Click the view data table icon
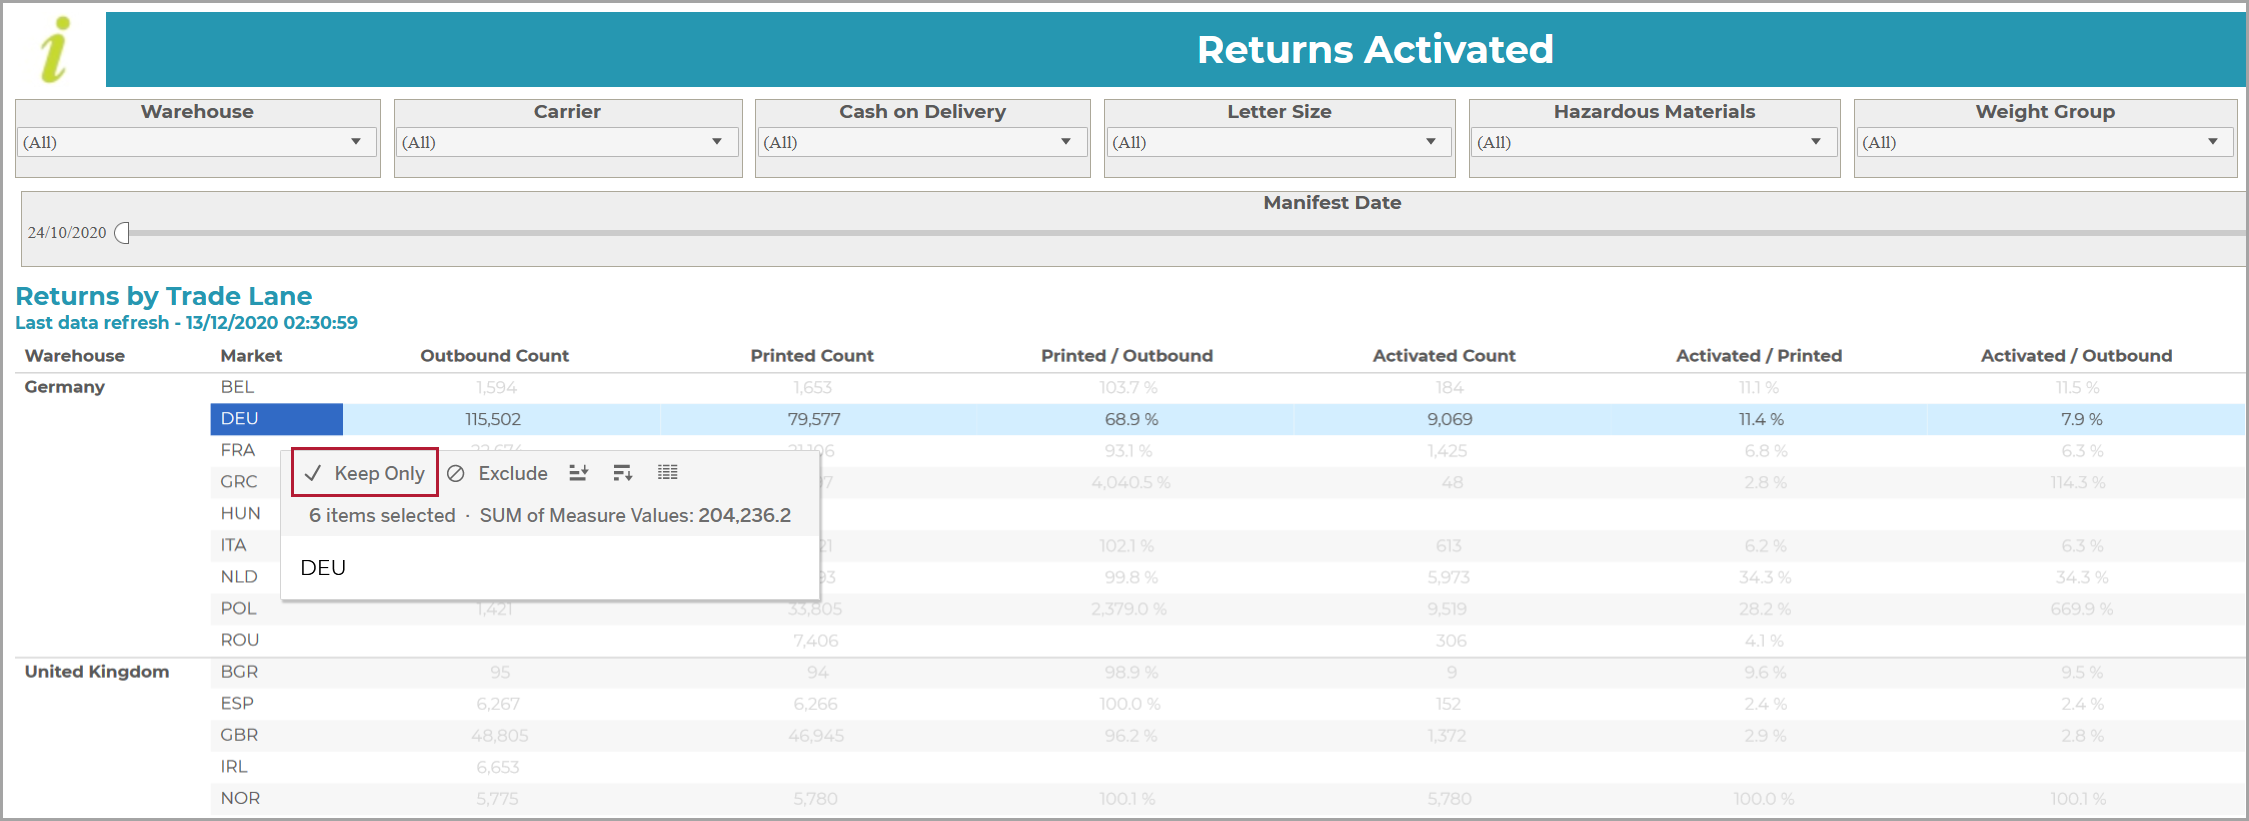The height and width of the screenshot is (821, 2249). 667,472
